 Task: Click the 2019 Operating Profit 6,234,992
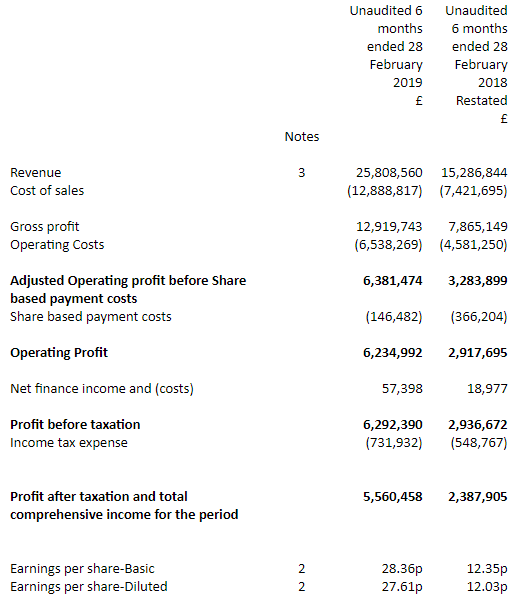tap(392, 353)
